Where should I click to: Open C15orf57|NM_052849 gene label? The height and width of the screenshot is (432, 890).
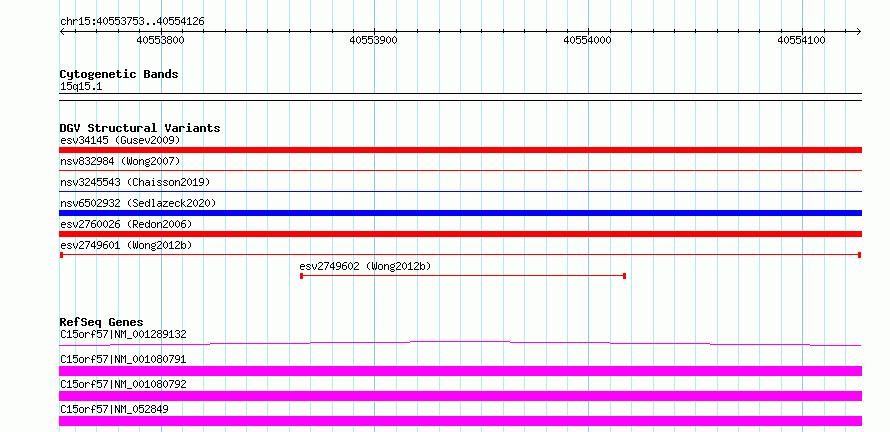(x=114, y=409)
